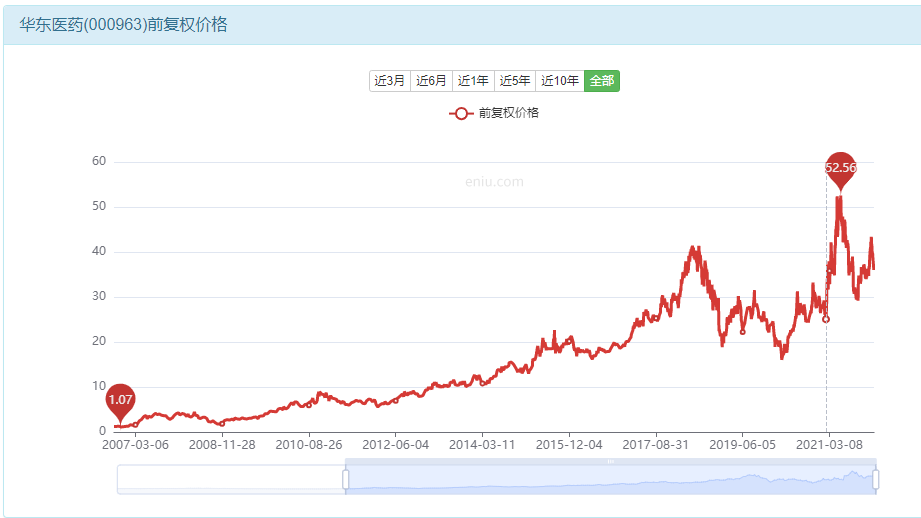Image resolution: width=921 pixels, height=518 pixels.
Task: Click the 2008-11-28 axis label
Action: click(222, 445)
